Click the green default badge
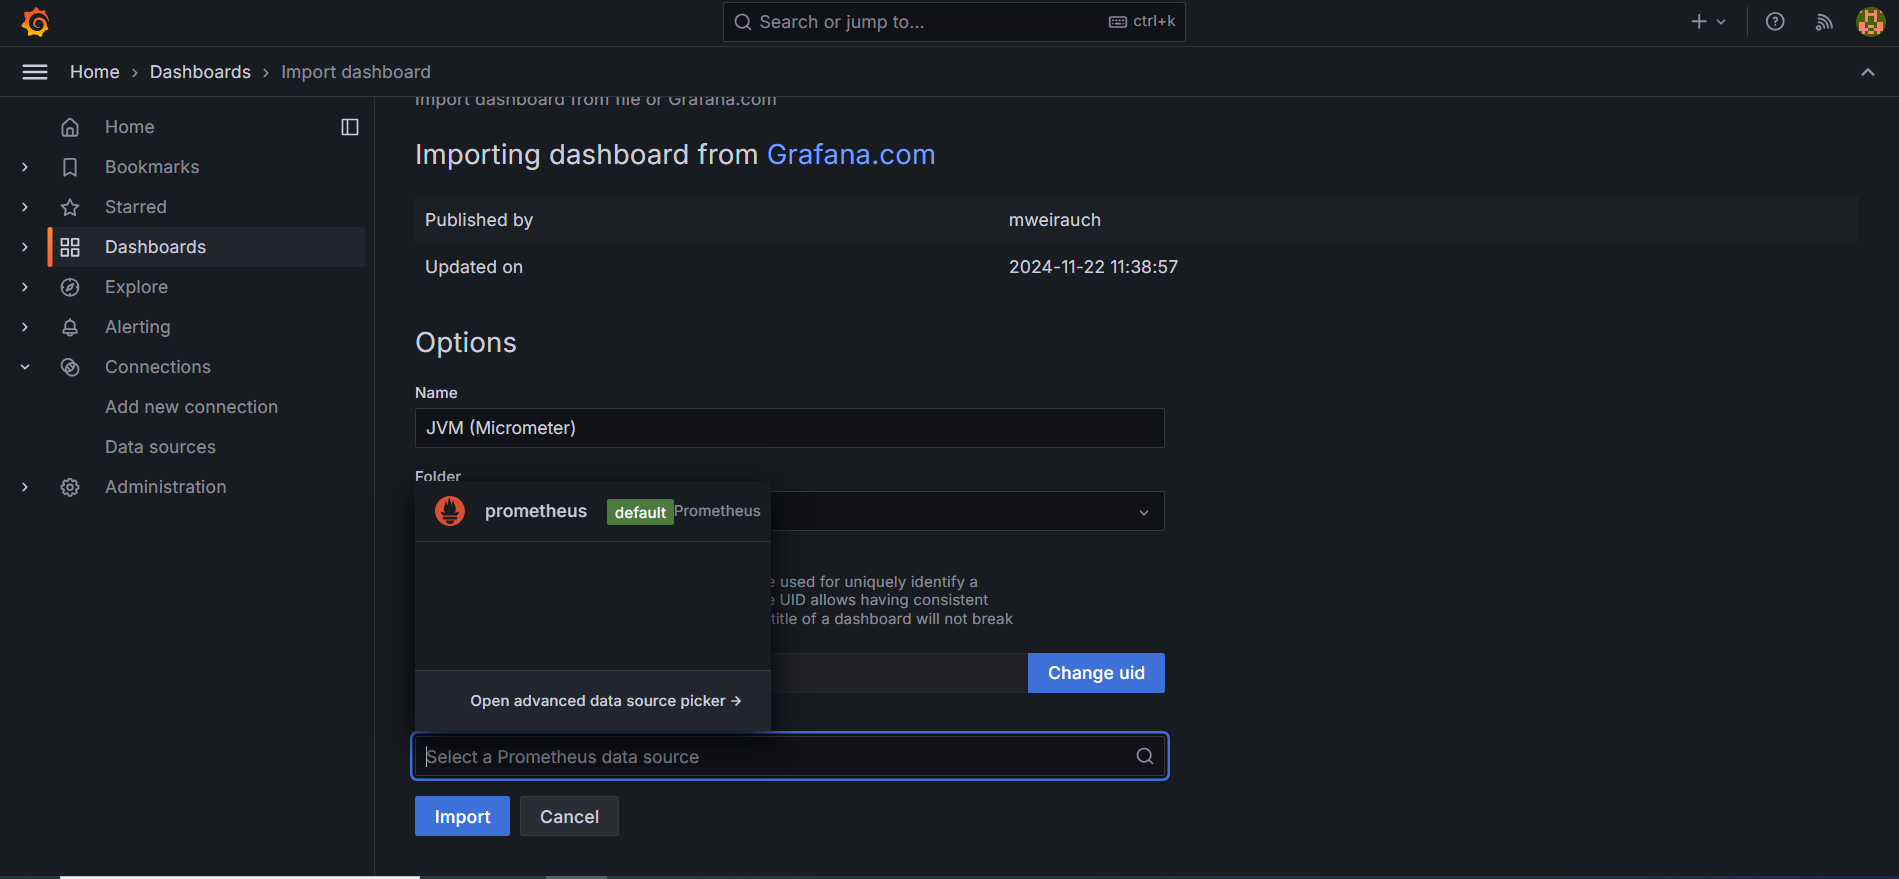Image resolution: width=1899 pixels, height=879 pixels. pyautogui.click(x=640, y=512)
